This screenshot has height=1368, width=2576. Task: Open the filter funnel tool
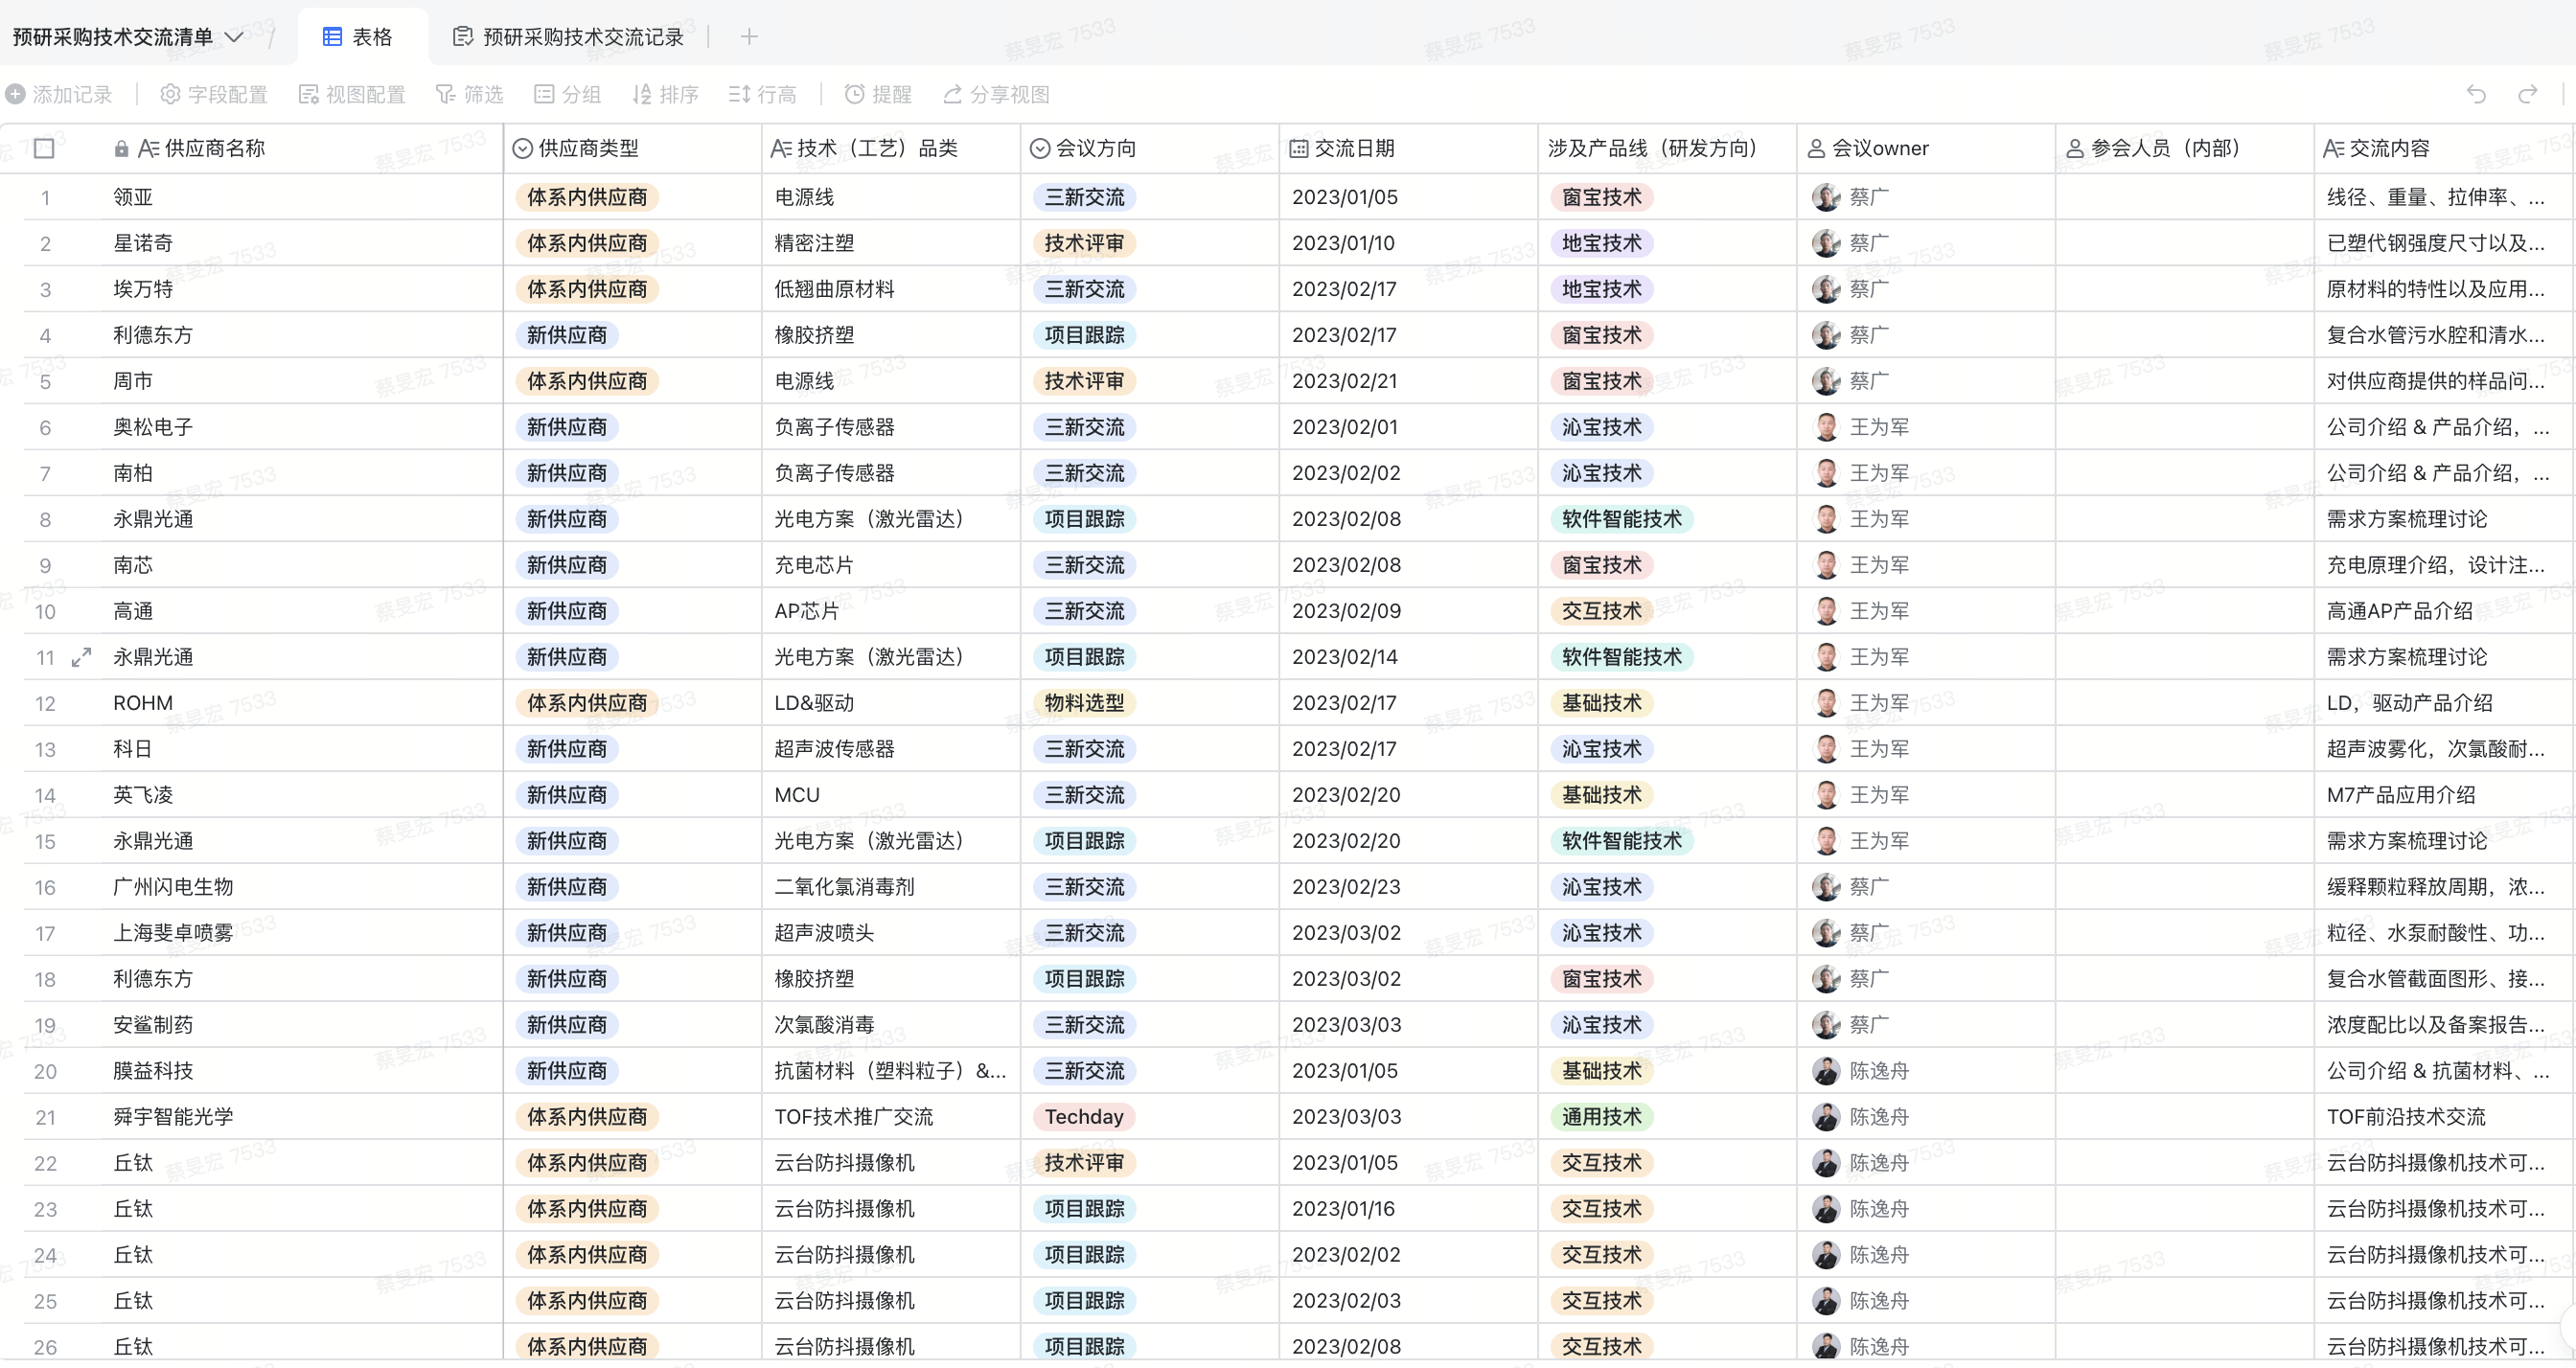point(446,94)
